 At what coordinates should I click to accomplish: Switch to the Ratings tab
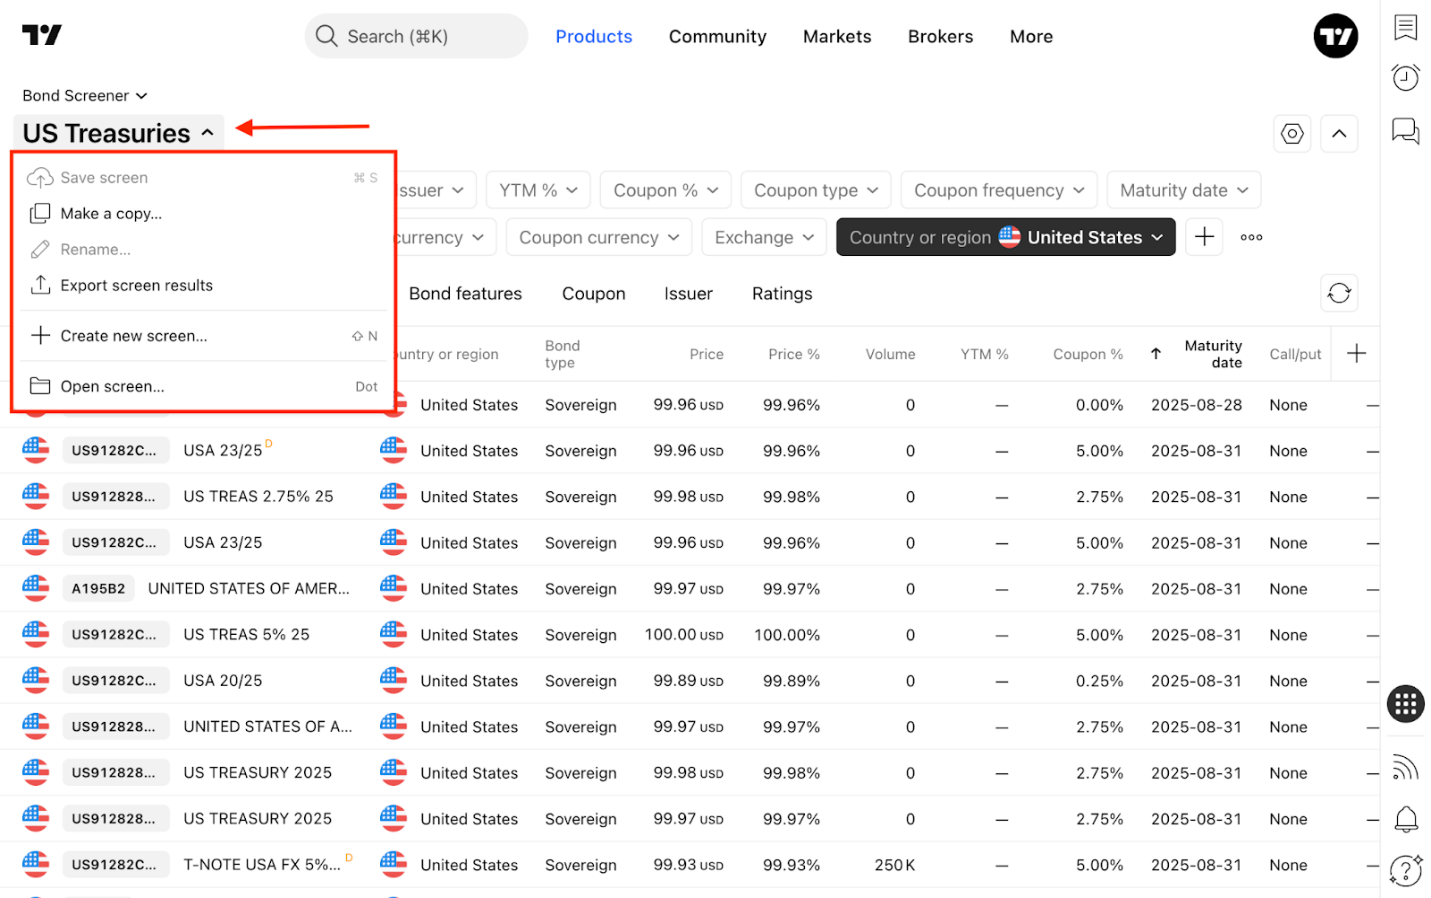[x=782, y=293]
